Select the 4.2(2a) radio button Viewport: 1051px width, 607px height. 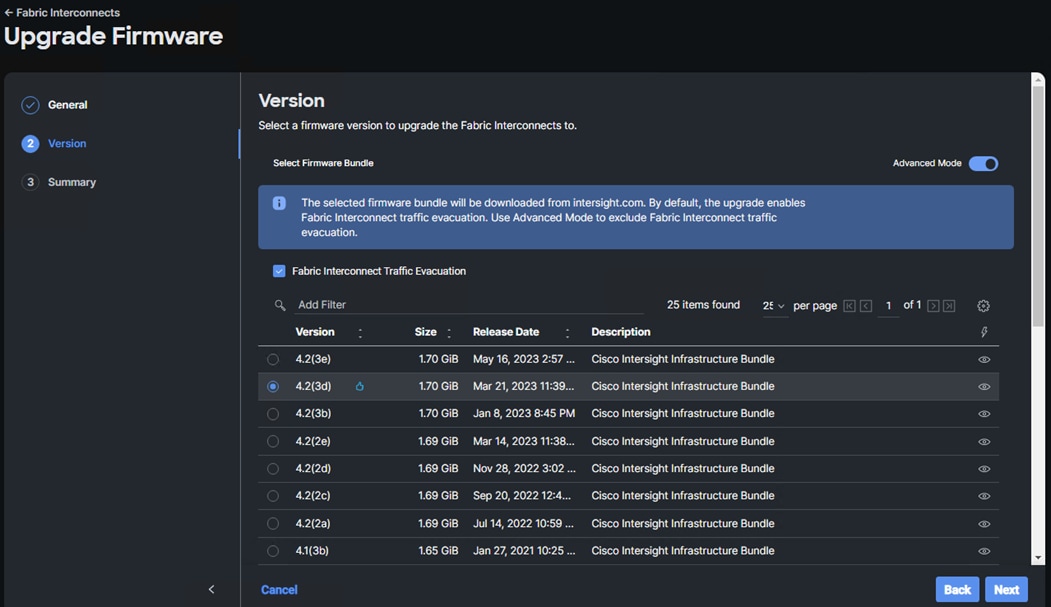[x=273, y=523]
